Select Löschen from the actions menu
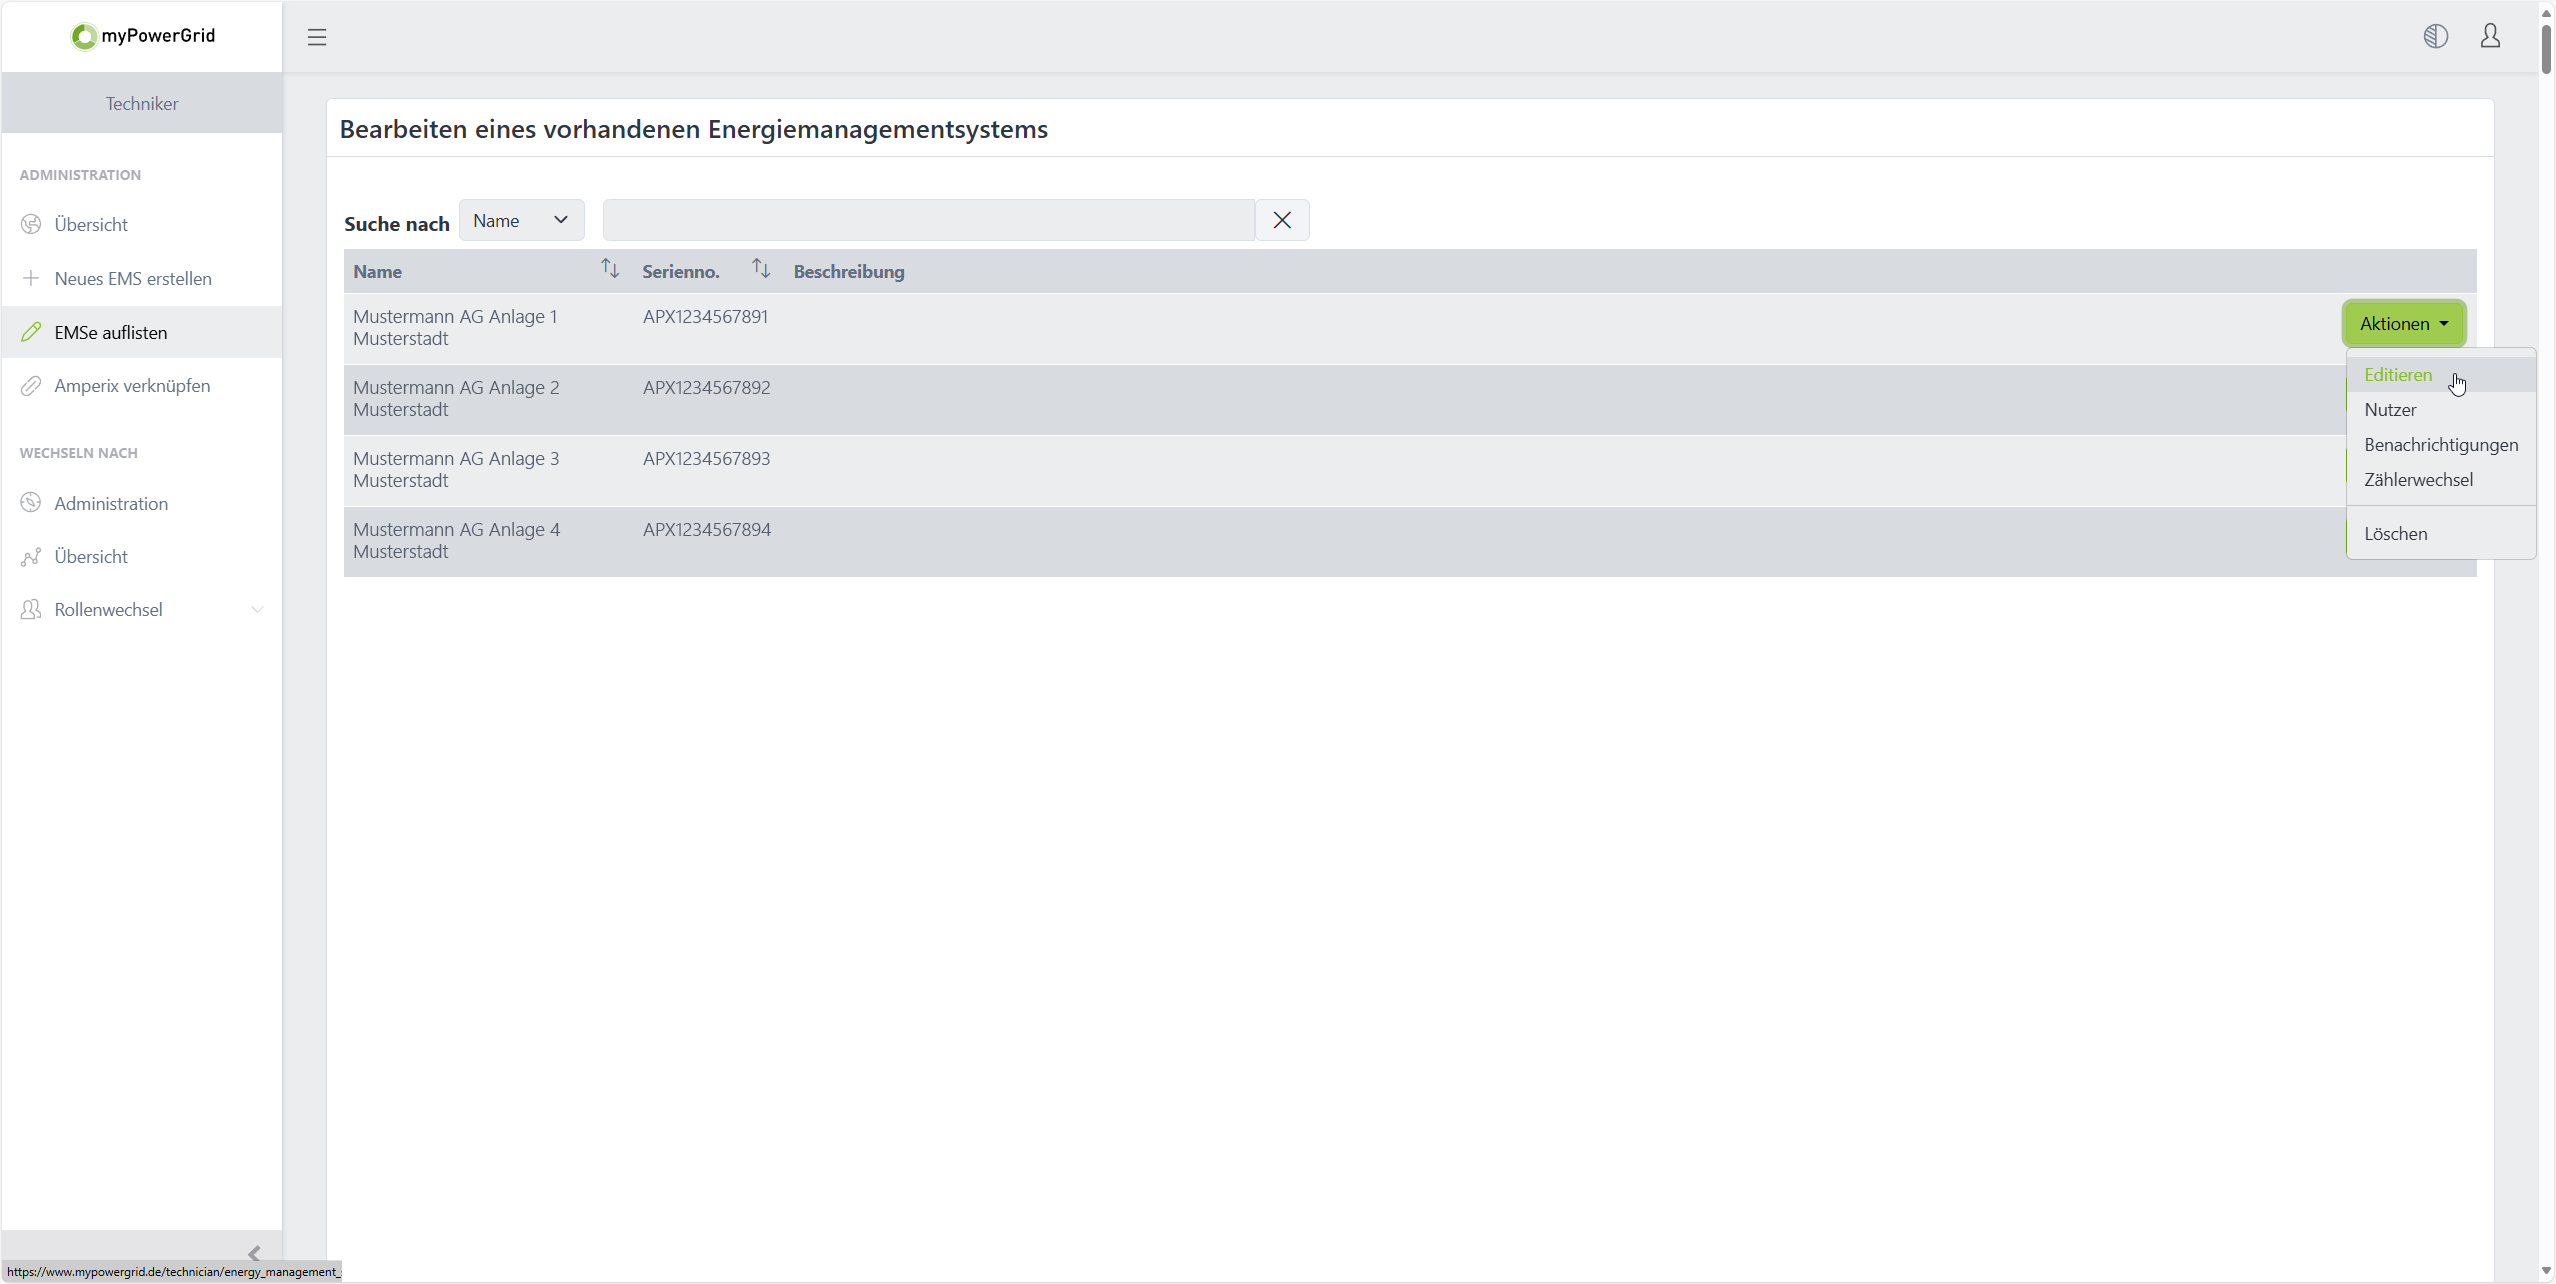 pos(2395,534)
